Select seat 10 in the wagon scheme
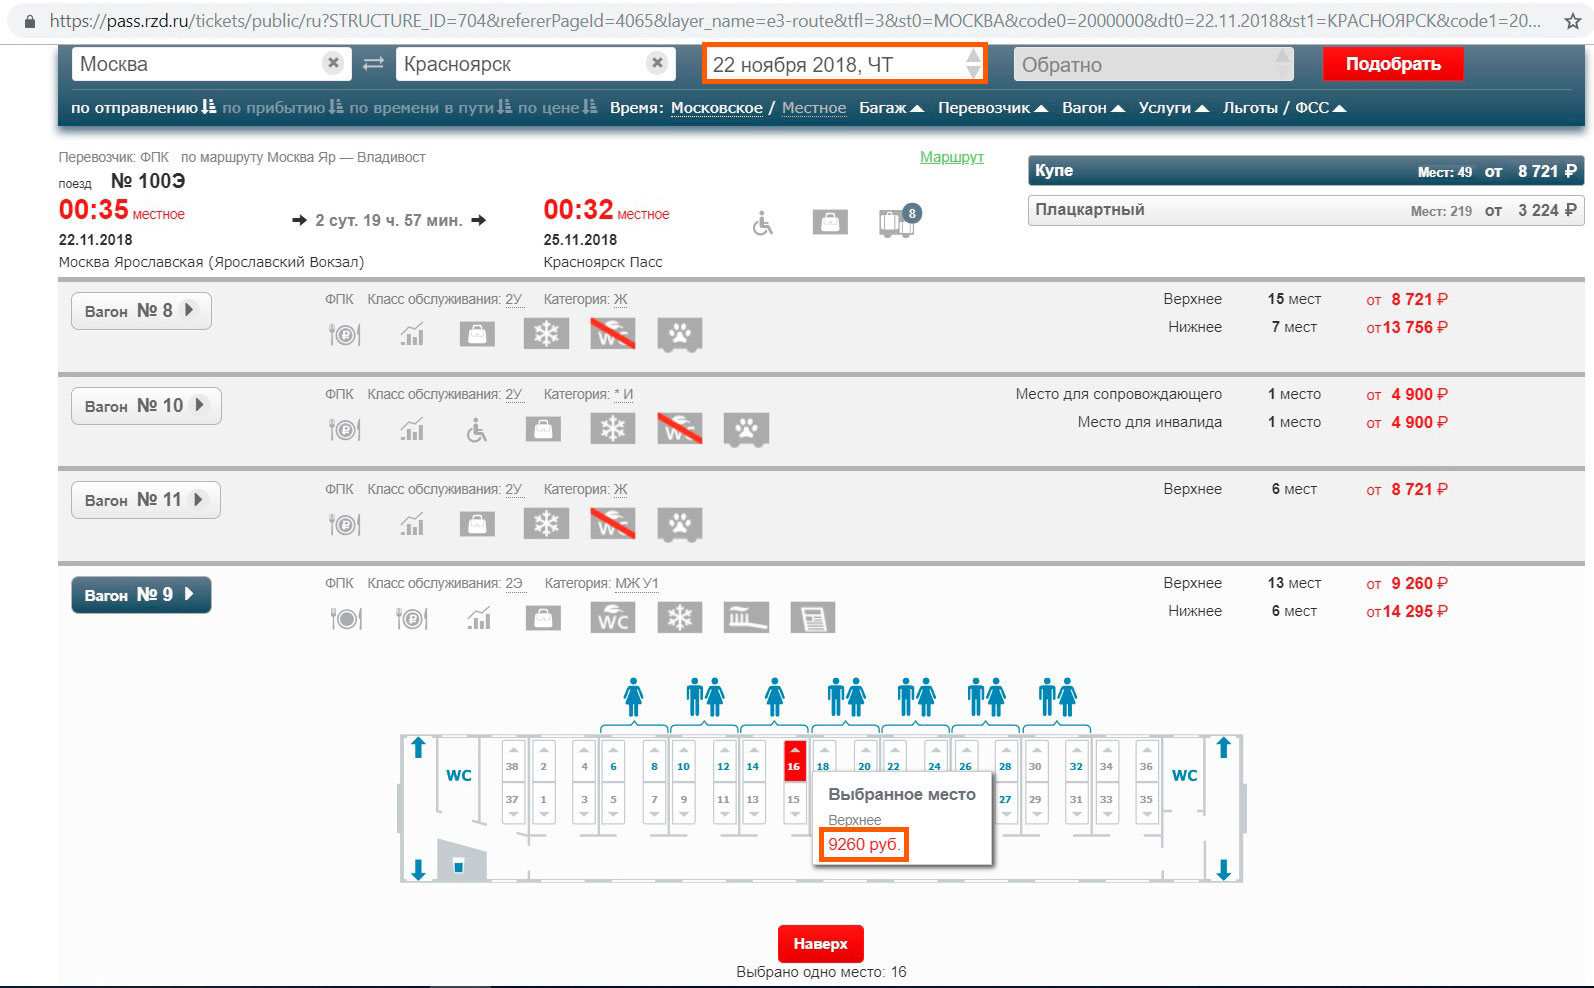Viewport: 1594px width, 988px height. [684, 762]
